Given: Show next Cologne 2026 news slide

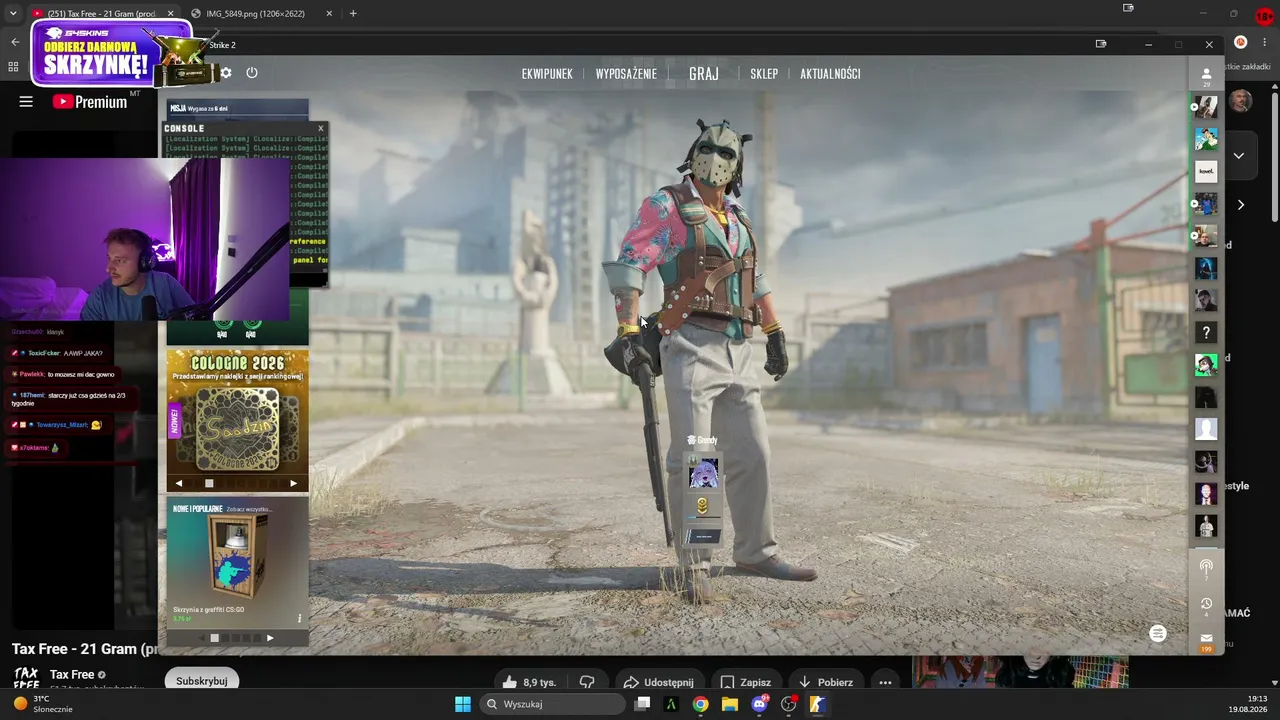Looking at the screenshot, I should coord(293,483).
